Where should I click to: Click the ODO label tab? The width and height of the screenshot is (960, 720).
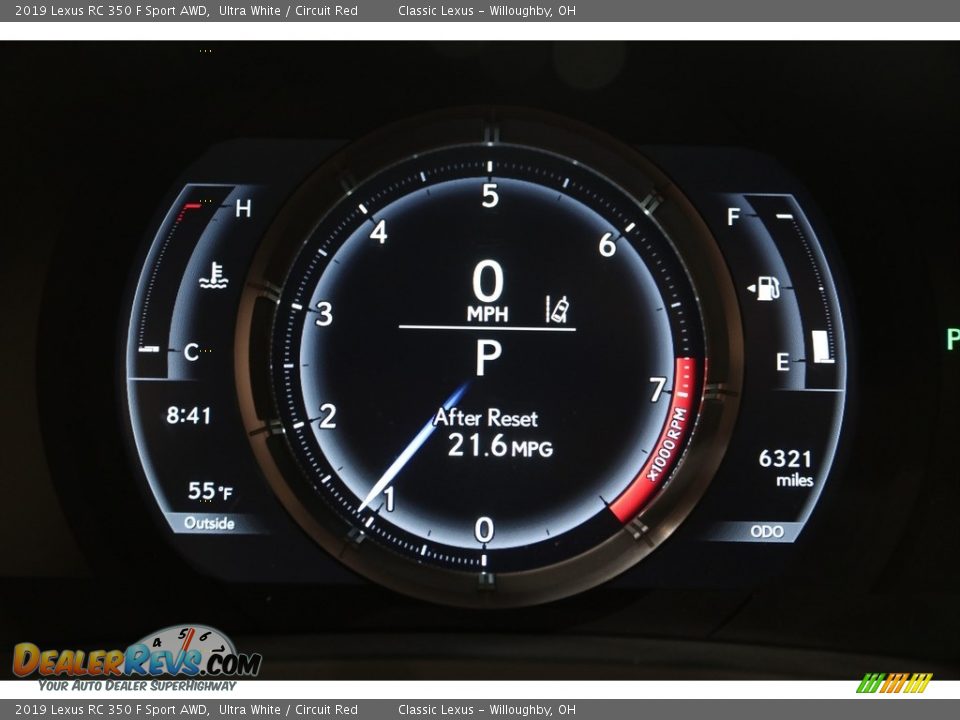tap(767, 531)
